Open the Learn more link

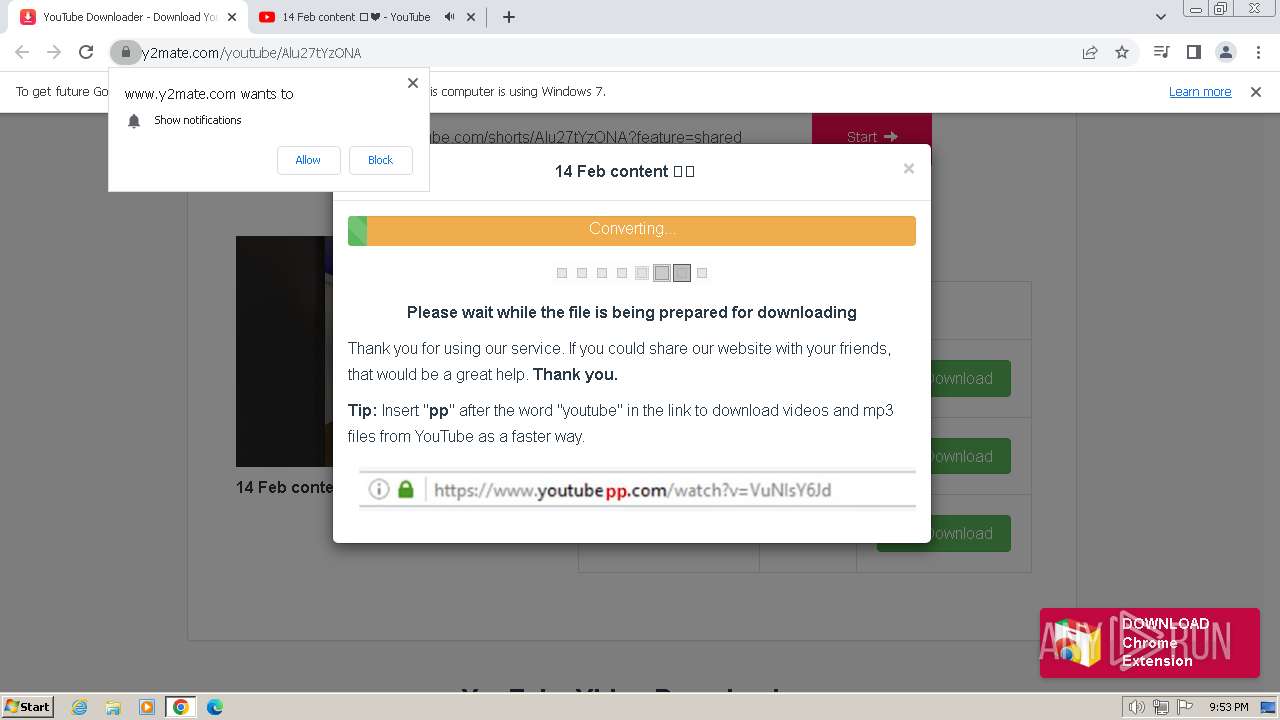click(x=1200, y=92)
